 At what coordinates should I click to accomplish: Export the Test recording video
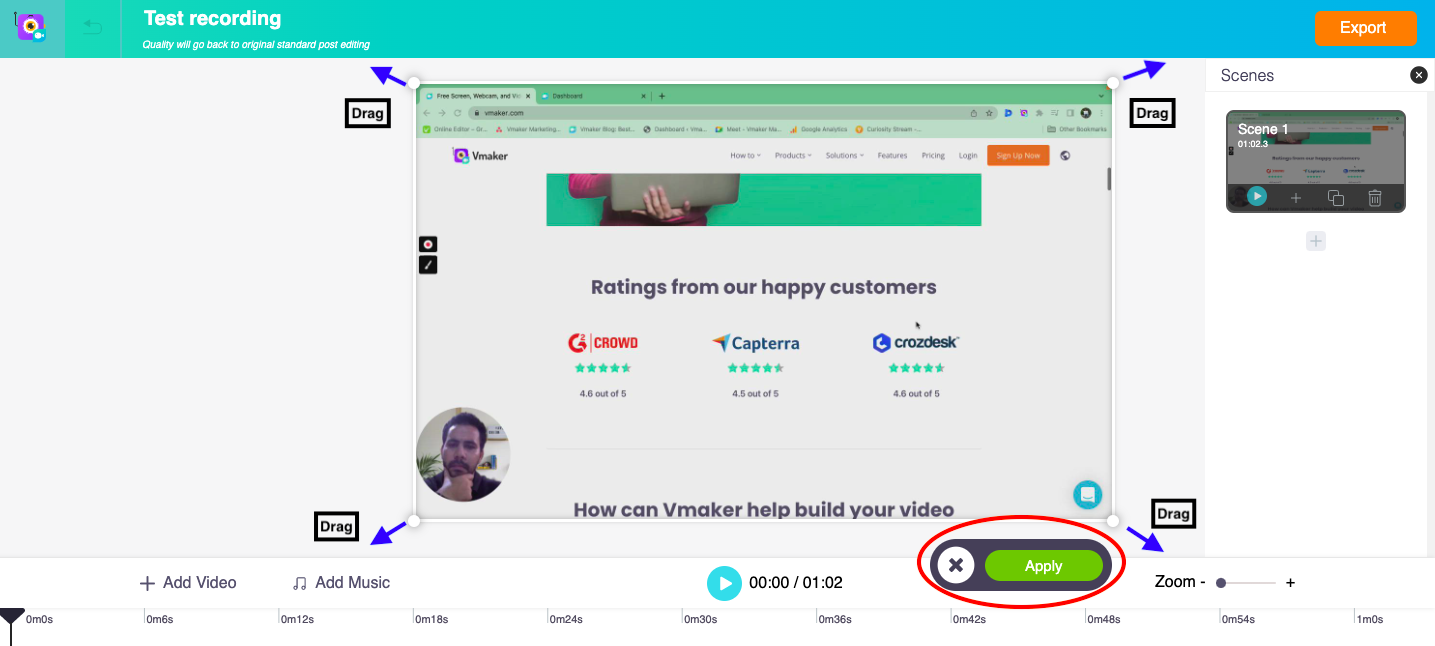[1365, 28]
